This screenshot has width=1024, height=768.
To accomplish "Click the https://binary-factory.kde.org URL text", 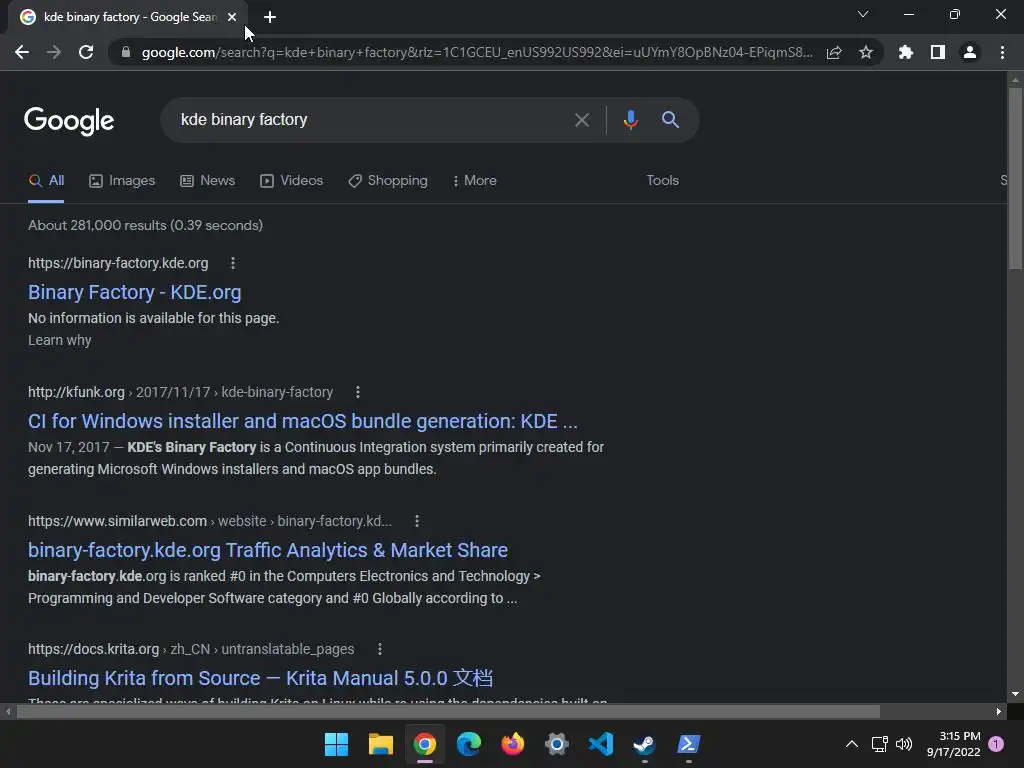I will click(x=118, y=263).
